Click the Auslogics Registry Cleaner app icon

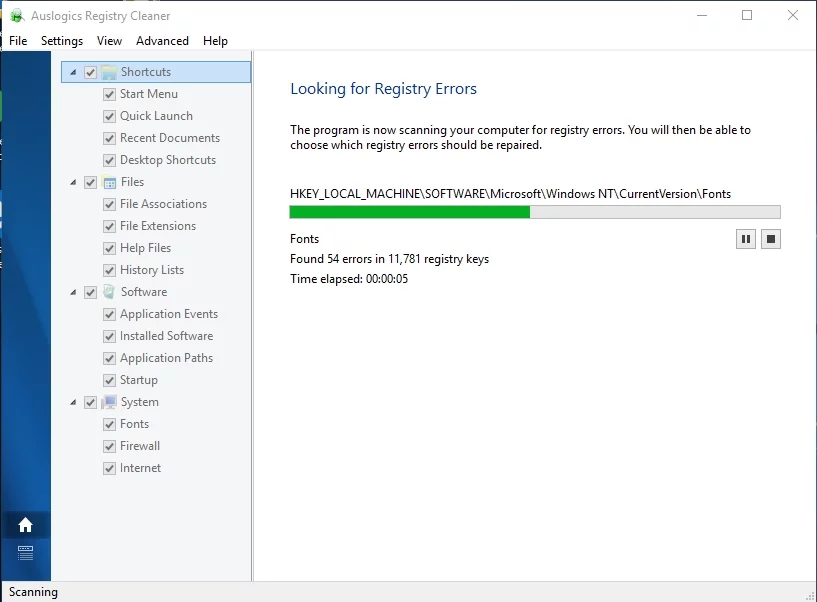[x=17, y=16]
